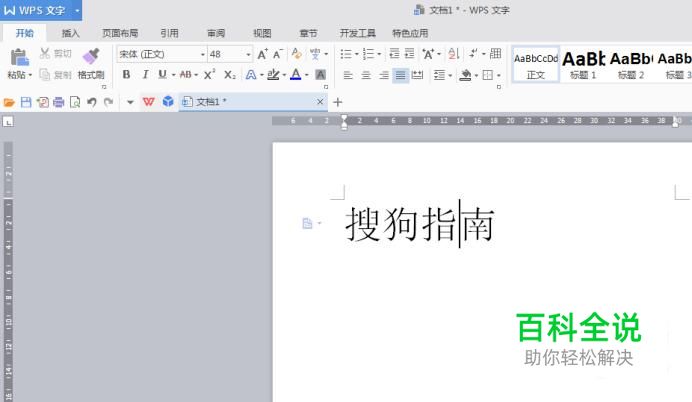Click the paragraph layout icon beside text
This screenshot has width=692, height=402.
tap(308, 224)
